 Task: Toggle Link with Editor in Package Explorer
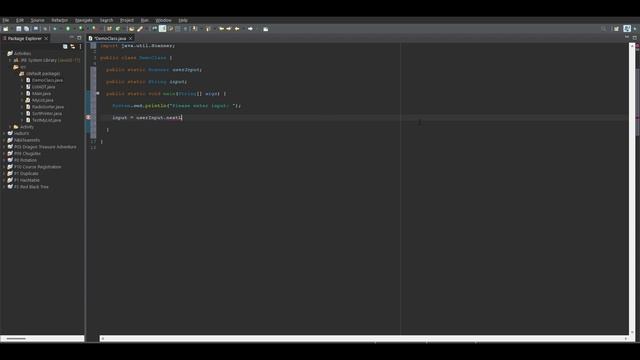click(x=73, y=47)
